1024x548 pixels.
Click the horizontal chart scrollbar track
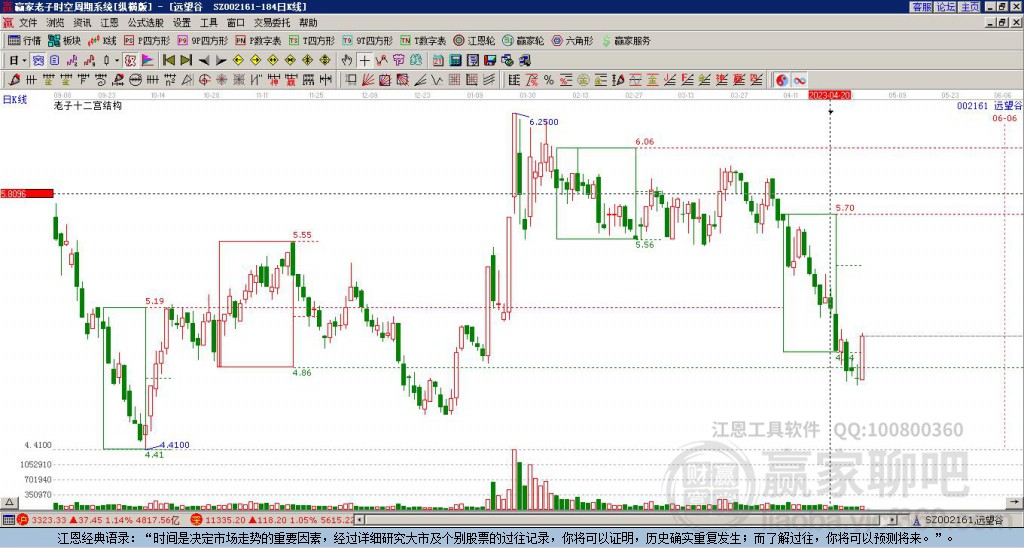(626, 520)
